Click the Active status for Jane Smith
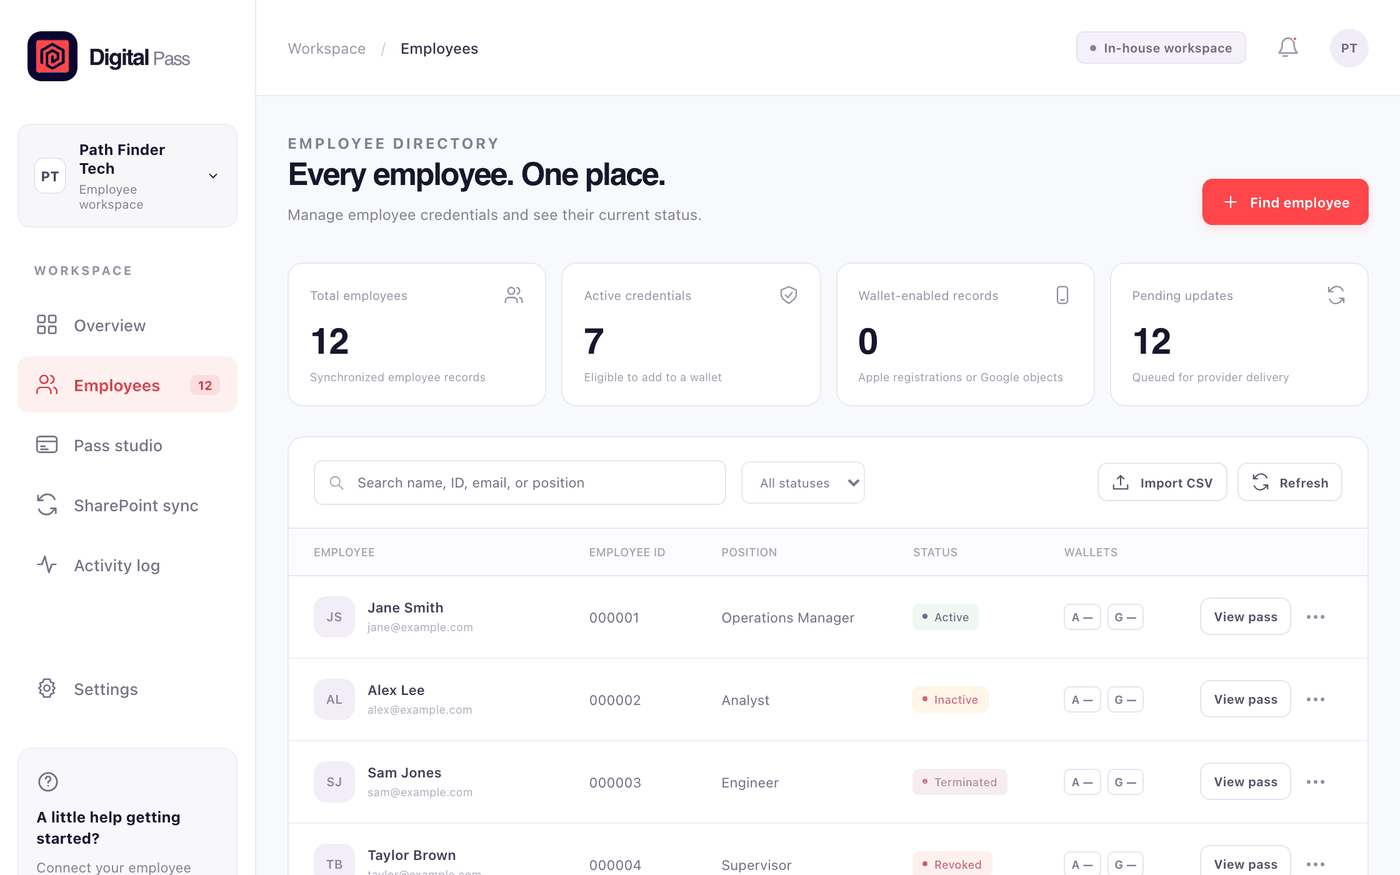Image resolution: width=1400 pixels, height=875 pixels. pos(945,617)
